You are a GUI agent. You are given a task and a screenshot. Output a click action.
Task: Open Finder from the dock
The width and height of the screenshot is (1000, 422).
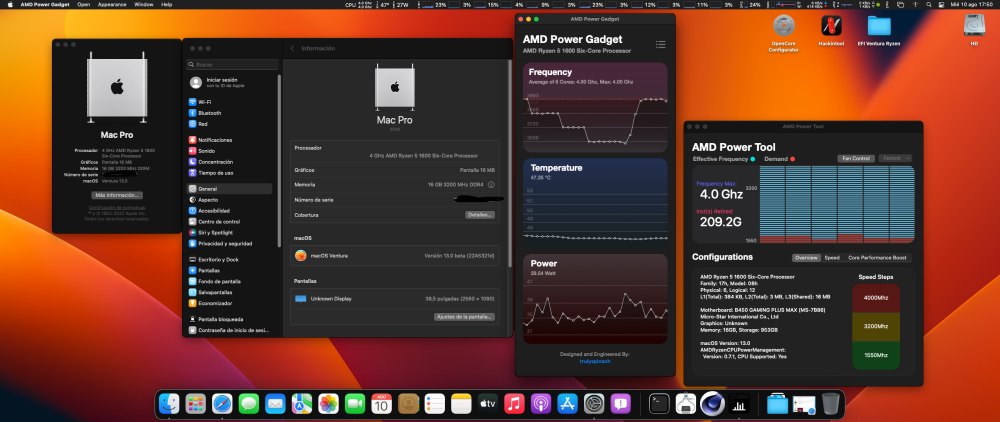(169, 404)
